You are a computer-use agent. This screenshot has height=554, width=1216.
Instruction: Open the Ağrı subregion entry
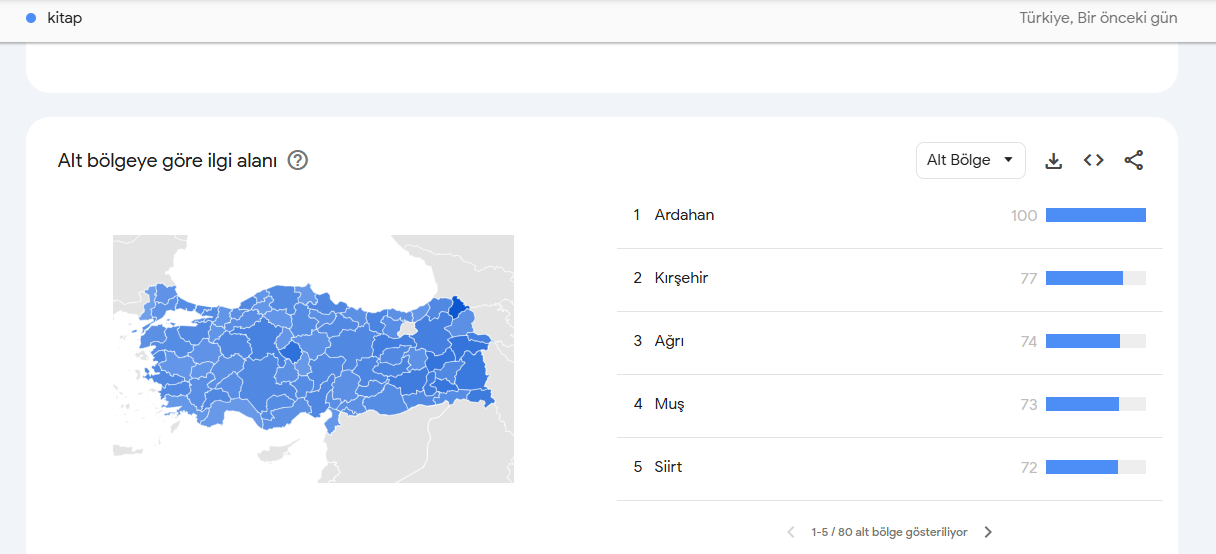click(669, 341)
